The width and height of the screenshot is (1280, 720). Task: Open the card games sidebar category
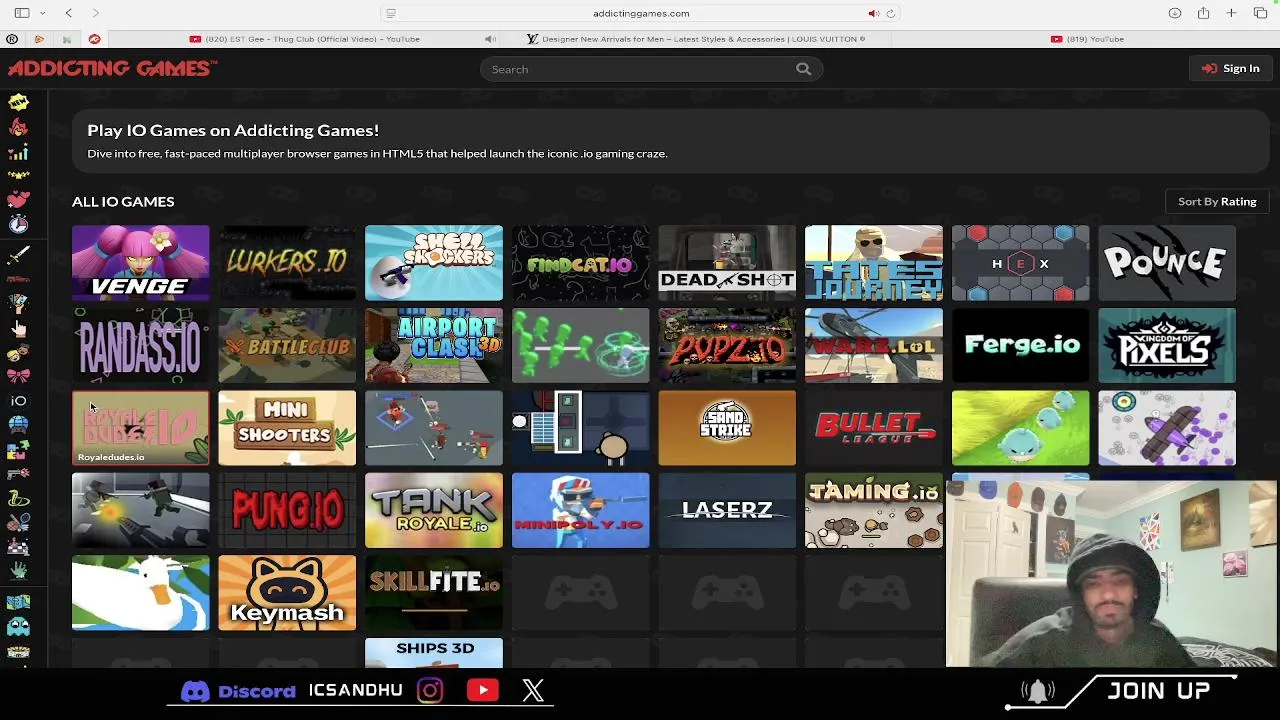point(18,302)
